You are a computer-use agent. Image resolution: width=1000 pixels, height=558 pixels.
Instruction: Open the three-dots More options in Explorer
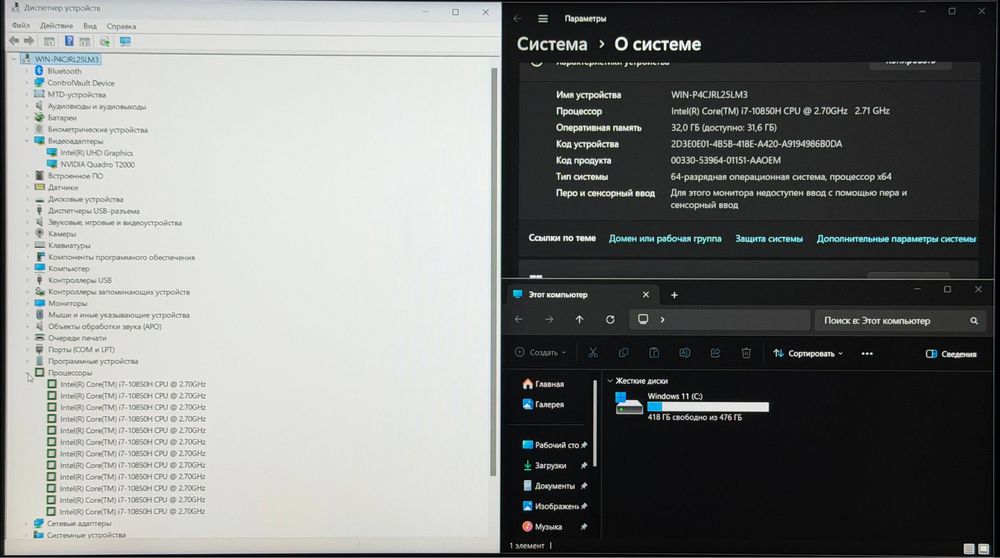867,353
